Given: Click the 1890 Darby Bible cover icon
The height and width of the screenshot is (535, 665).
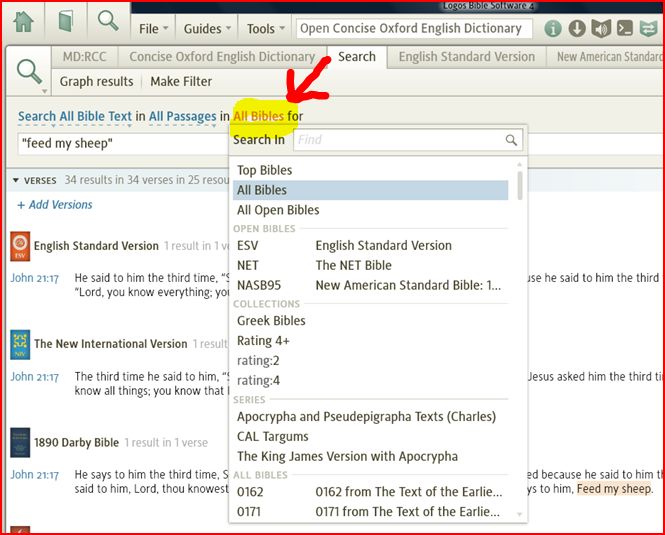Looking at the screenshot, I should (x=20, y=443).
